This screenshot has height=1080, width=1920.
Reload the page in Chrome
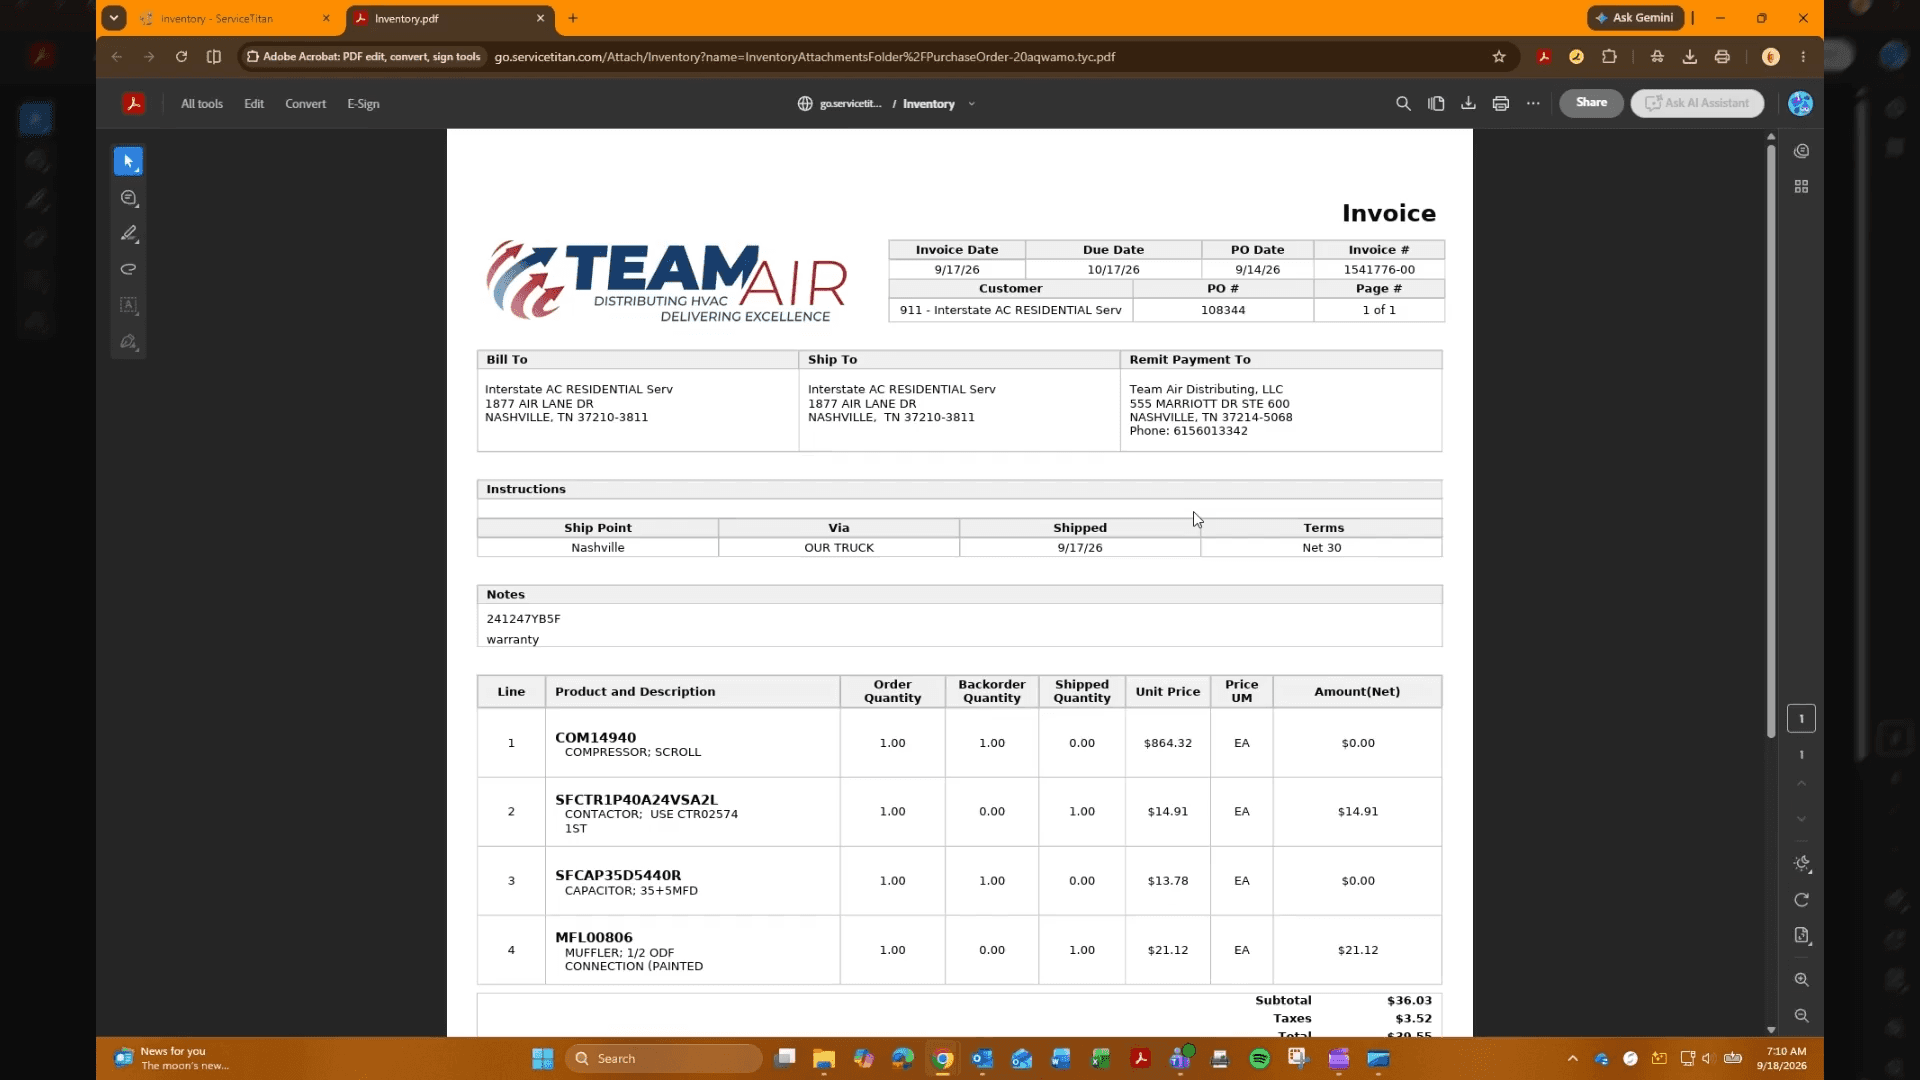point(181,57)
